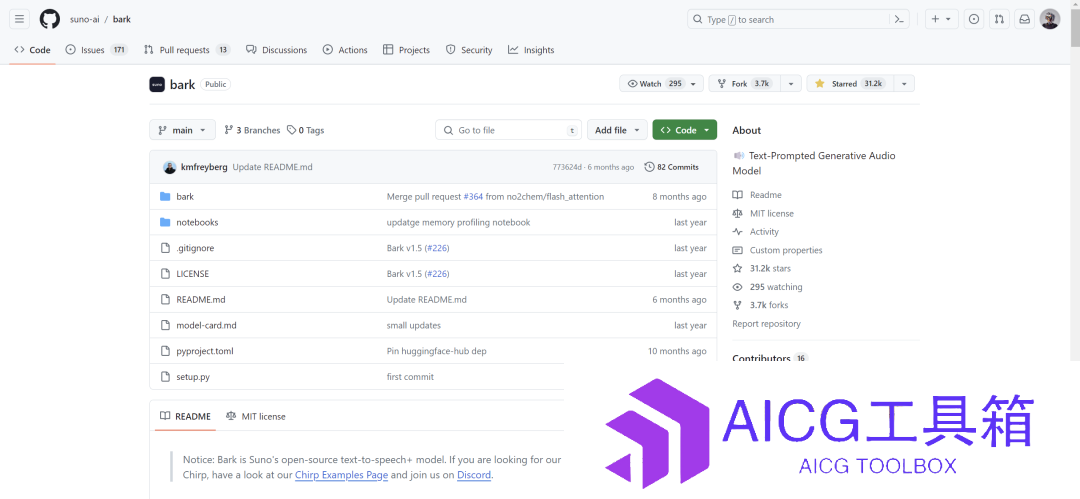Open commit hash 773624d
The width and height of the screenshot is (1080, 499).
pos(568,167)
